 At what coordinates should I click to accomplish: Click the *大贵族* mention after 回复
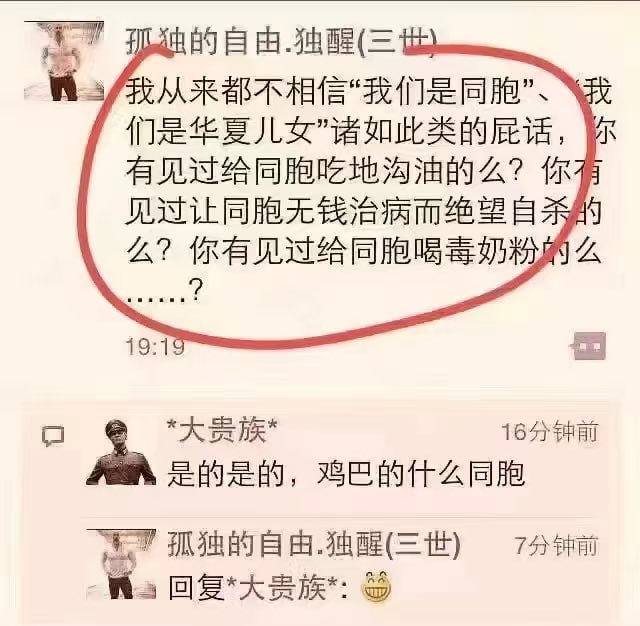click(282, 588)
